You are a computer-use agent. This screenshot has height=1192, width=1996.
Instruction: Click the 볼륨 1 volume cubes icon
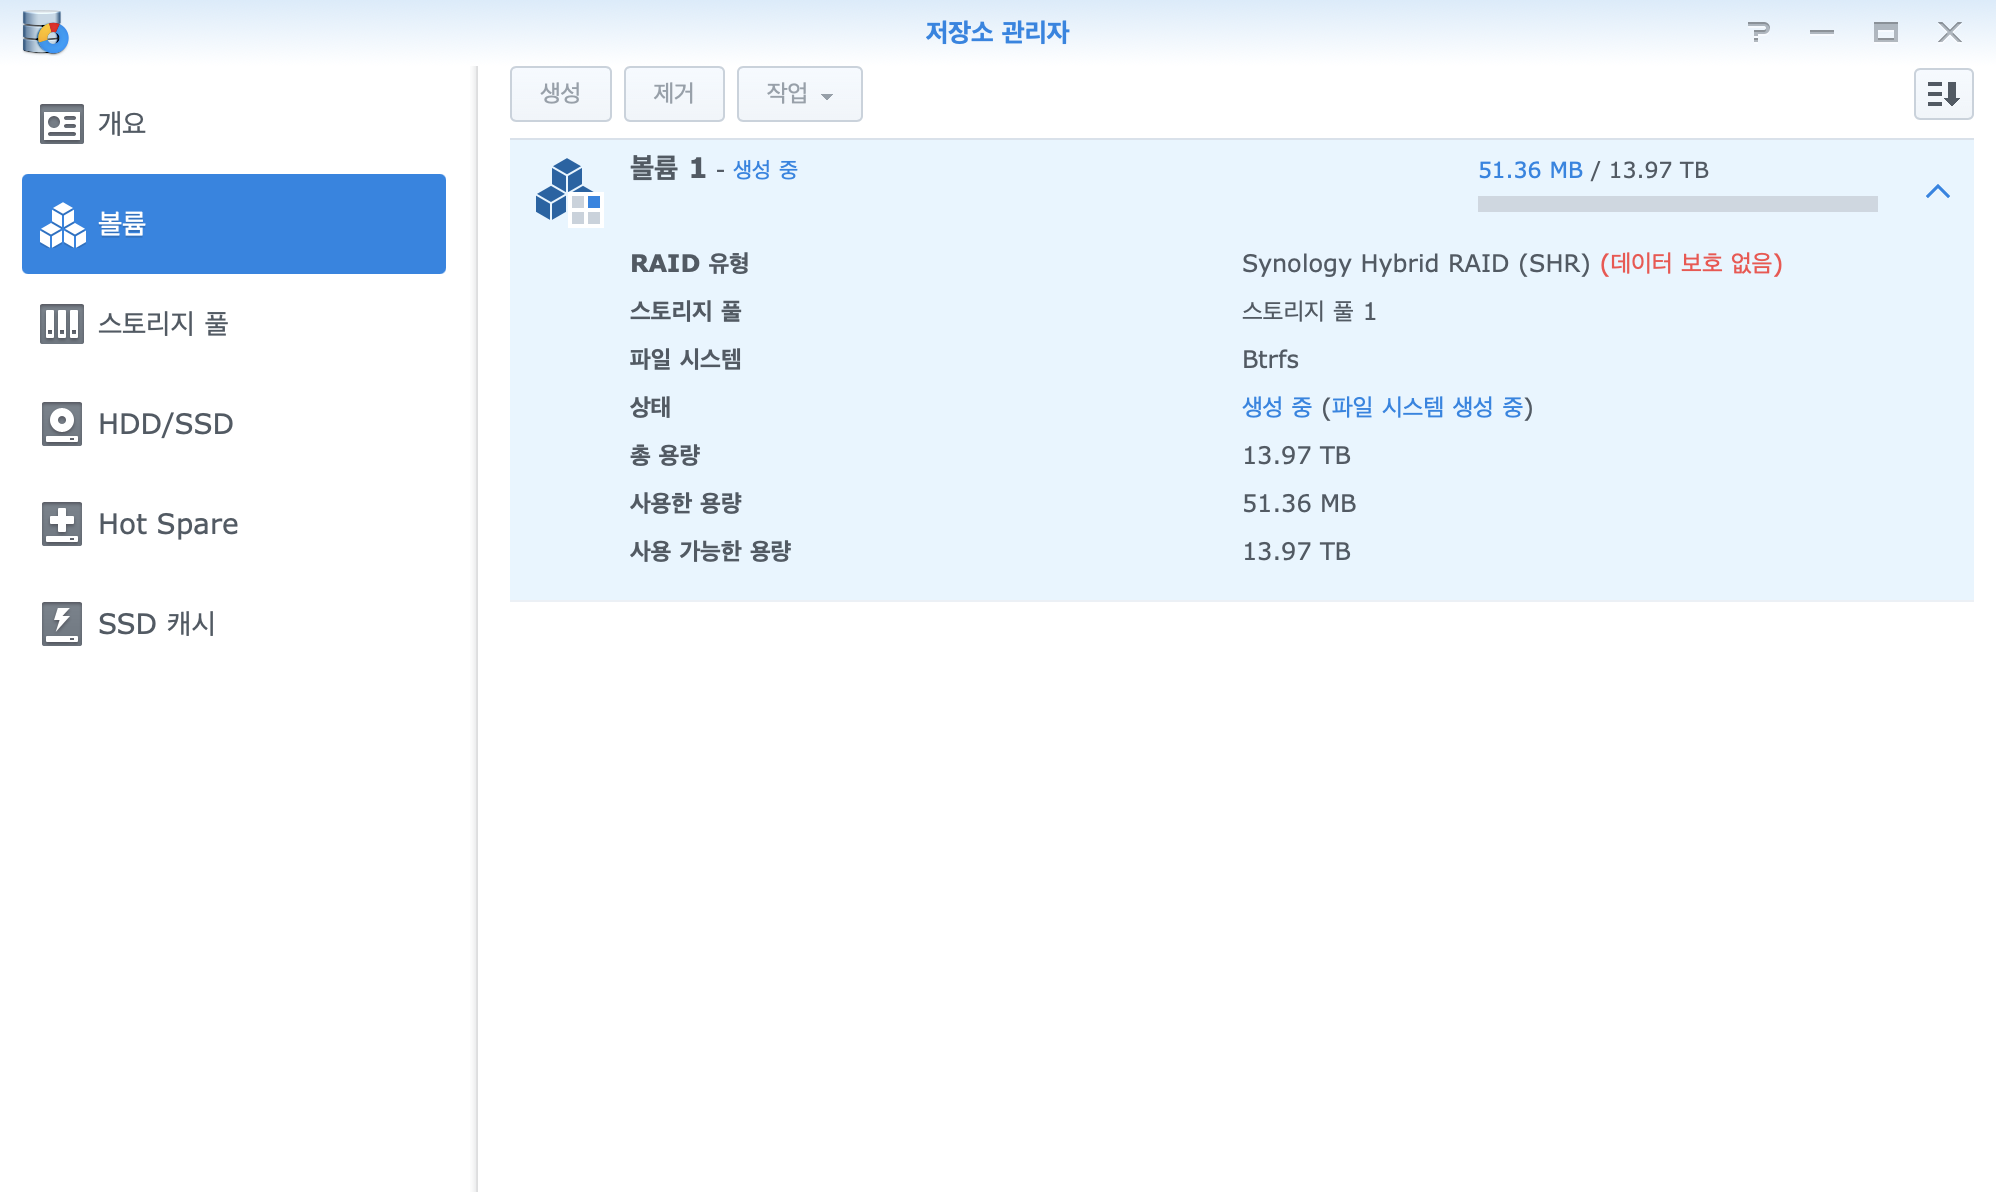568,191
